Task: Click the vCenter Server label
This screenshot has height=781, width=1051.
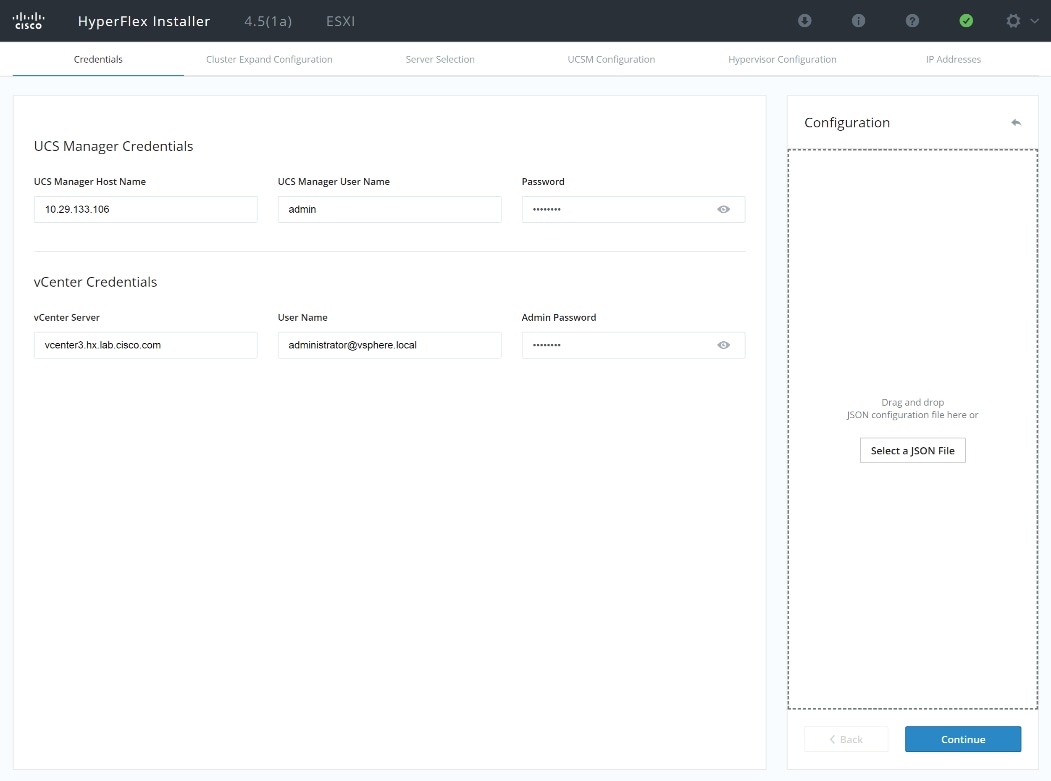Action: [x=66, y=318]
